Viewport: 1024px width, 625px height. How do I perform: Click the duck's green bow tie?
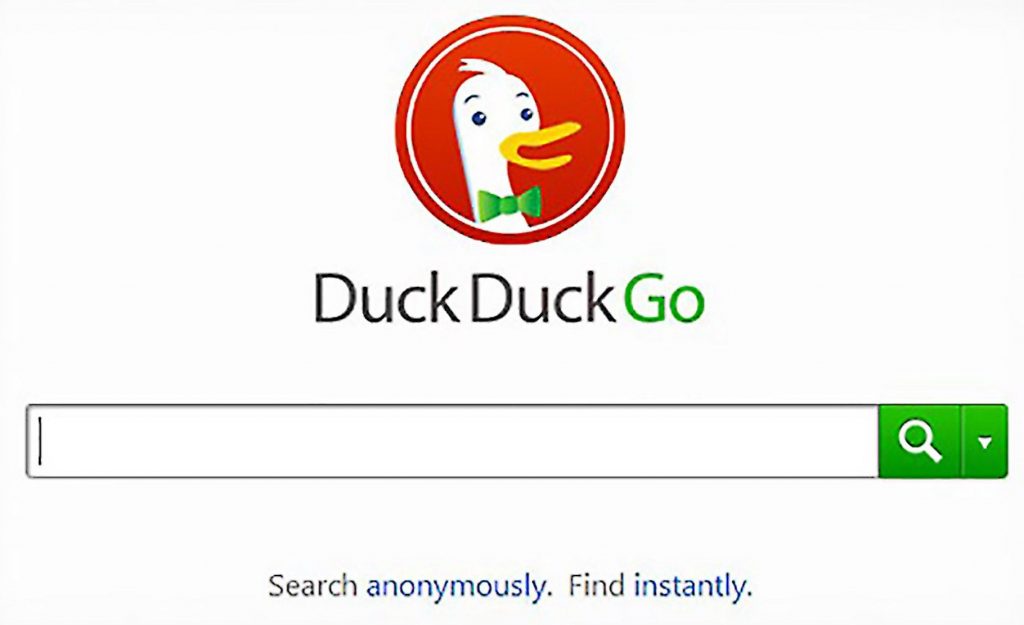click(509, 203)
